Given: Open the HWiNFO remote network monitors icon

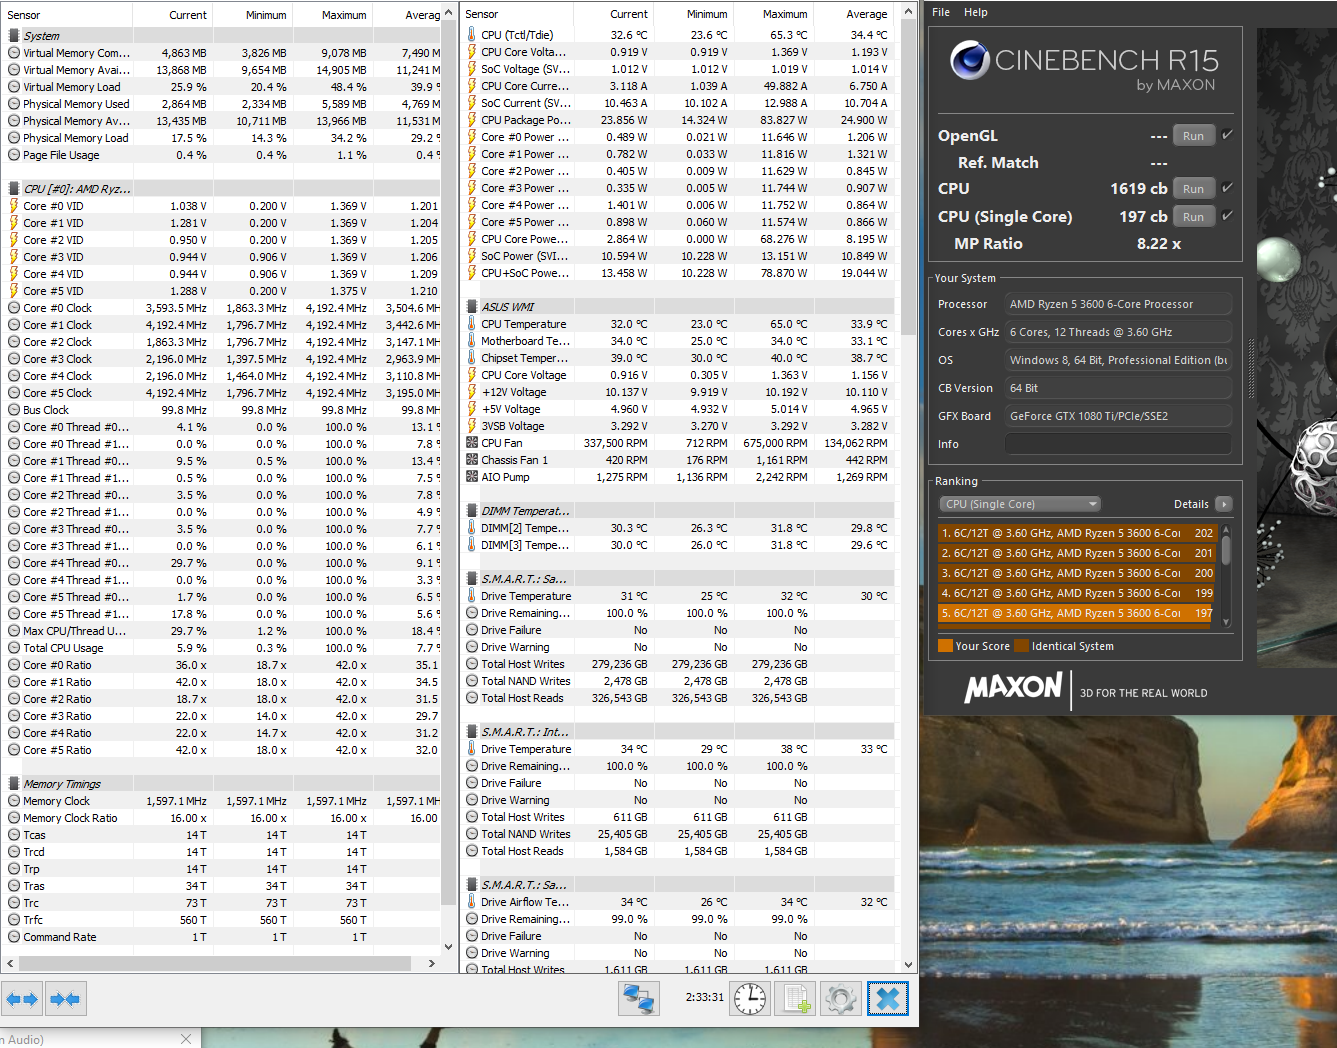Looking at the screenshot, I should 639,998.
